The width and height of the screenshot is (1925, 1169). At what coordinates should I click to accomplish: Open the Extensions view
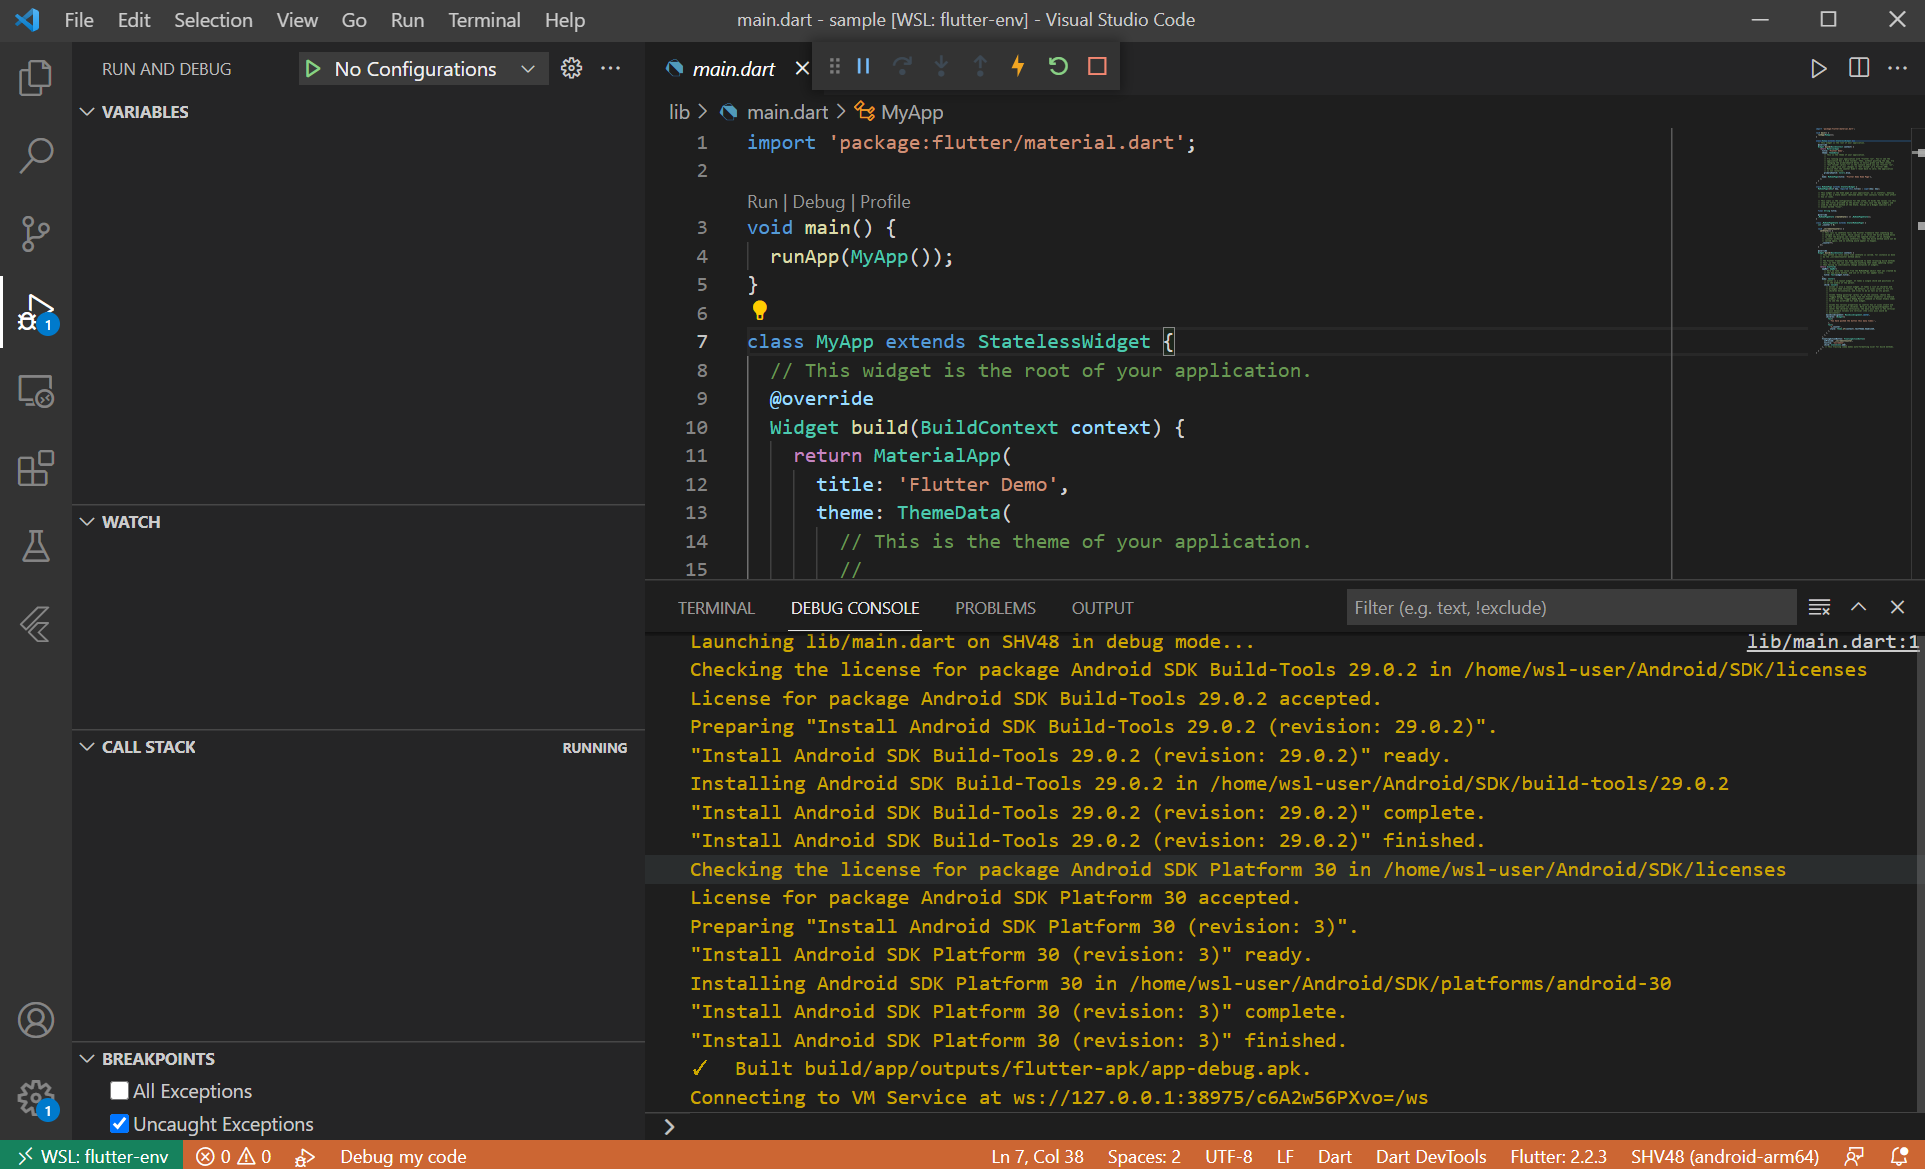[36, 468]
